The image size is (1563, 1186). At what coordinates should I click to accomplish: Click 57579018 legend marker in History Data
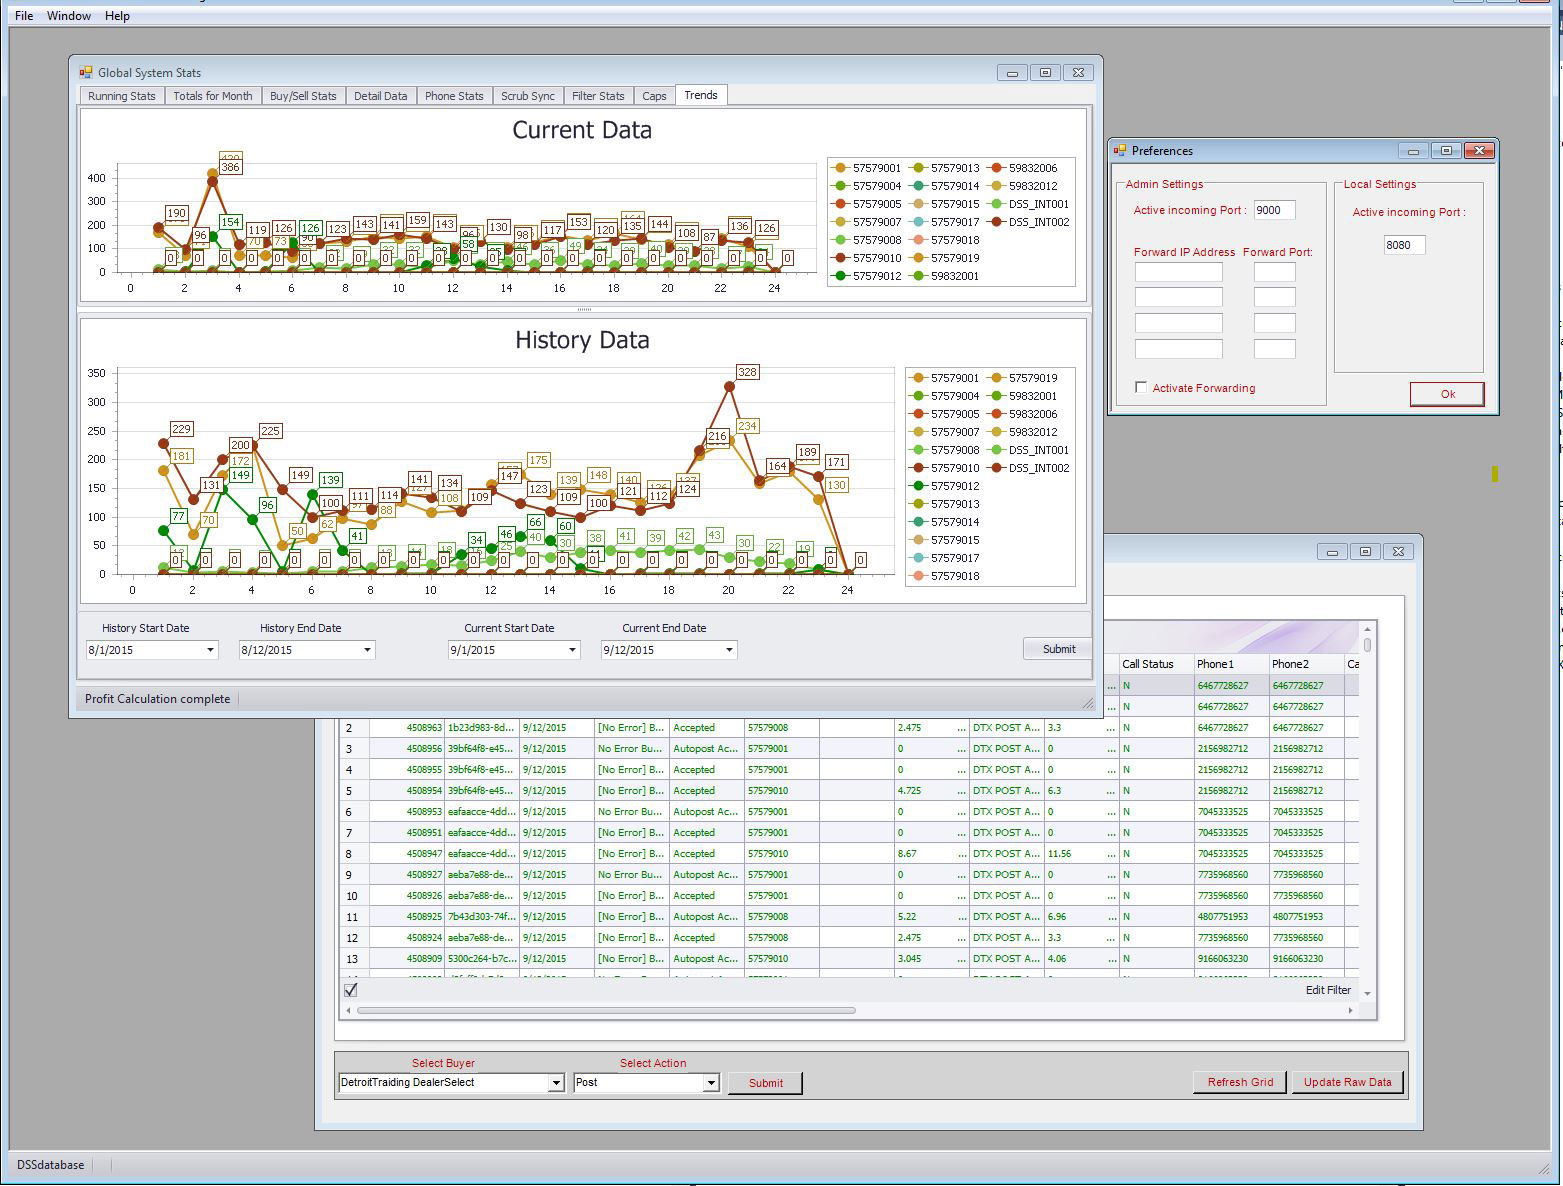tap(918, 576)
